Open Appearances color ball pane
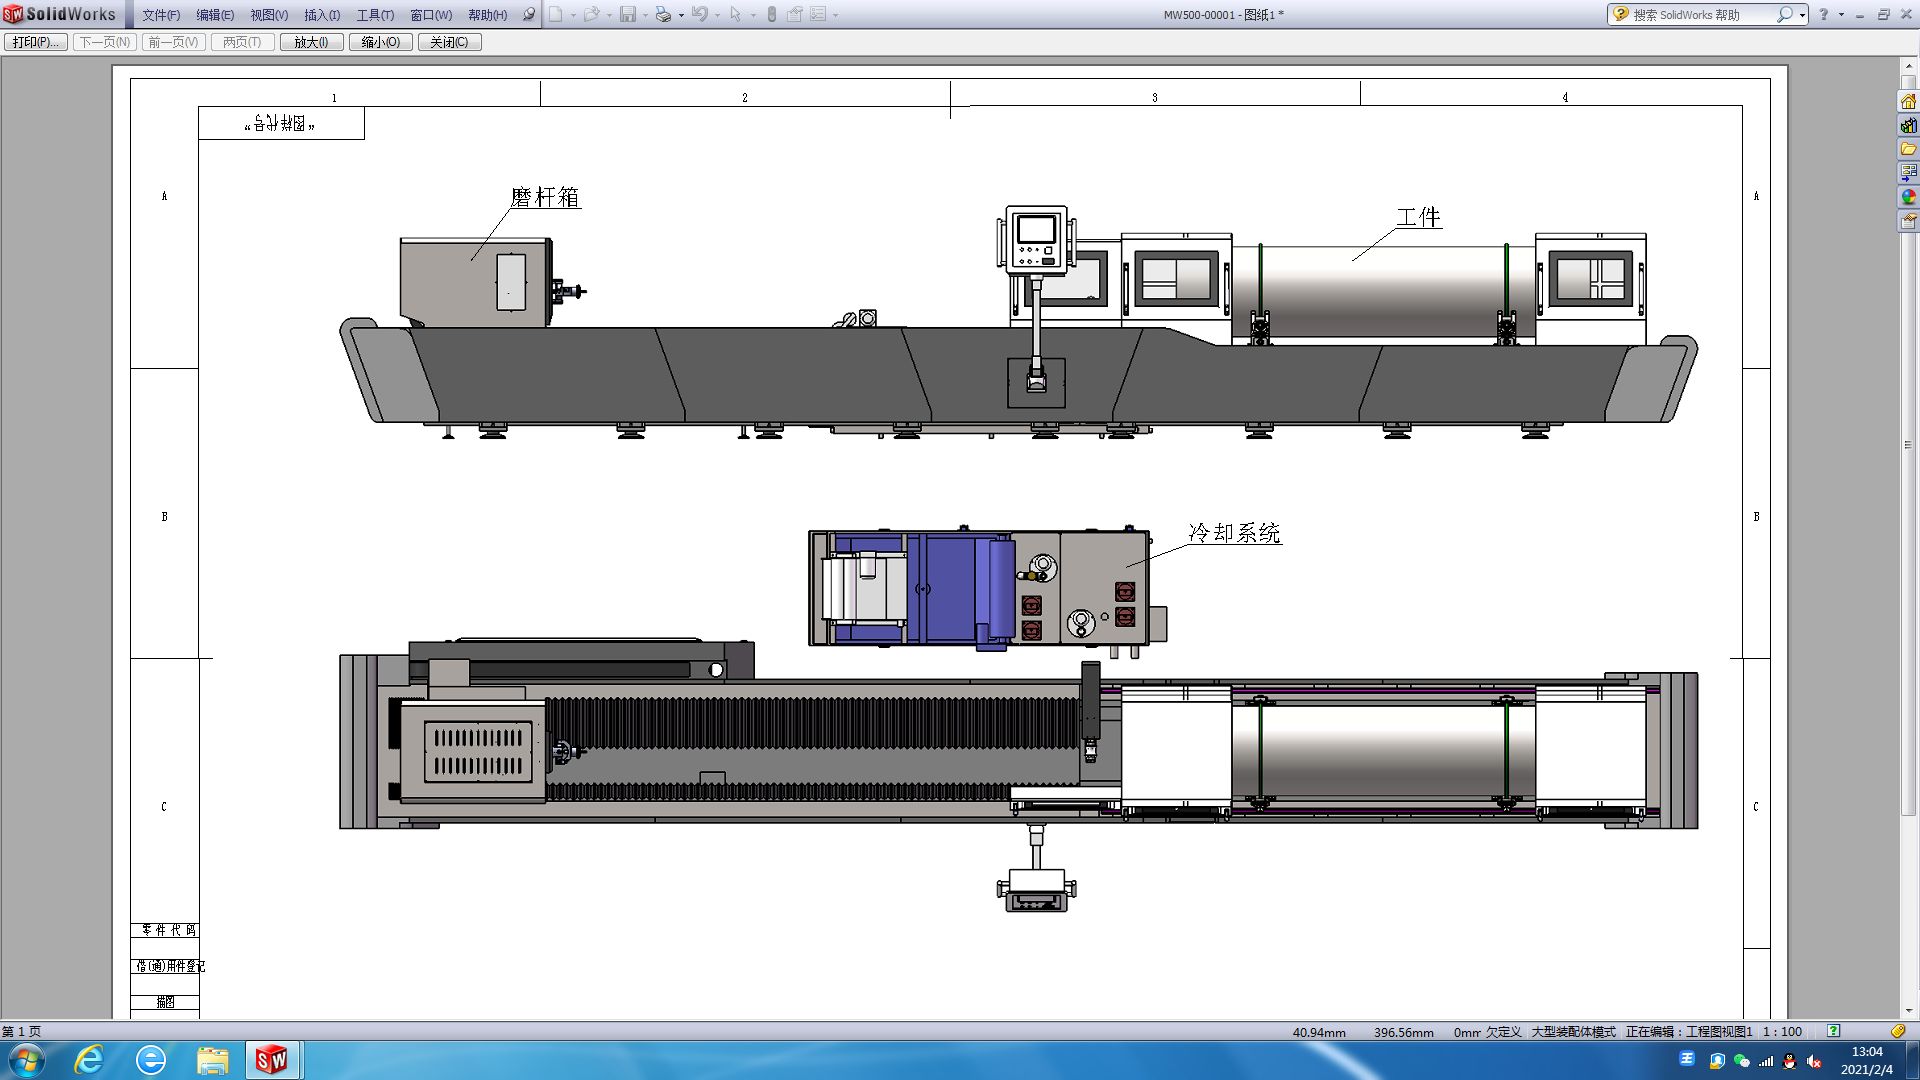The height and width of the screenshot is (1080, 1920). tap(1908, 197)
